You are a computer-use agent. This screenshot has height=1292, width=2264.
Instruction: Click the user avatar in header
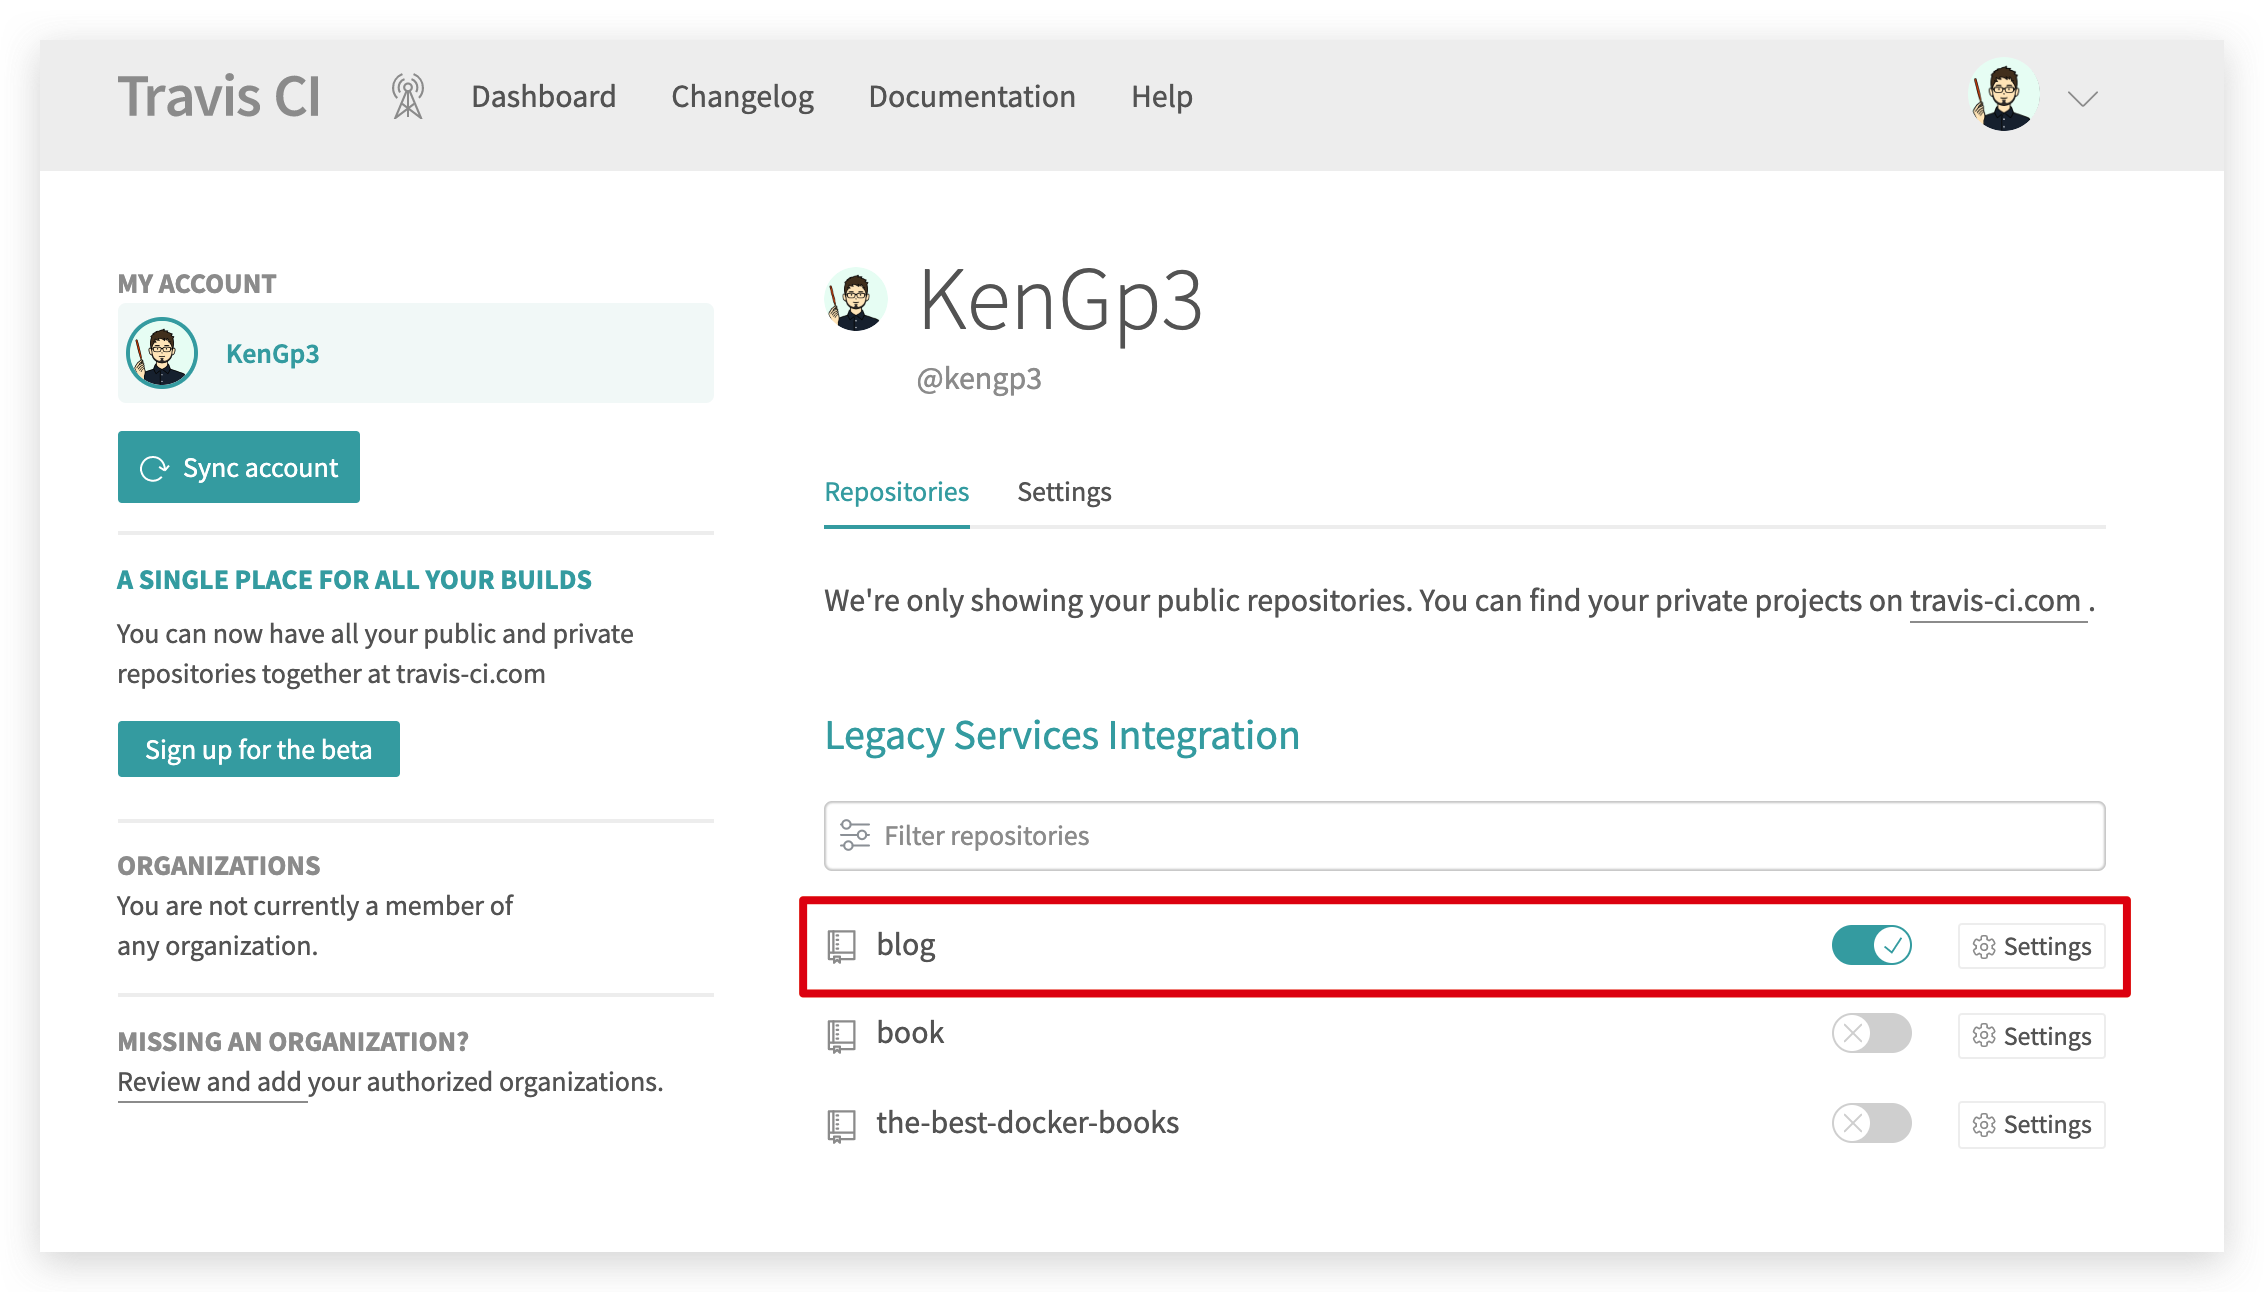(x=2004, y=96)
